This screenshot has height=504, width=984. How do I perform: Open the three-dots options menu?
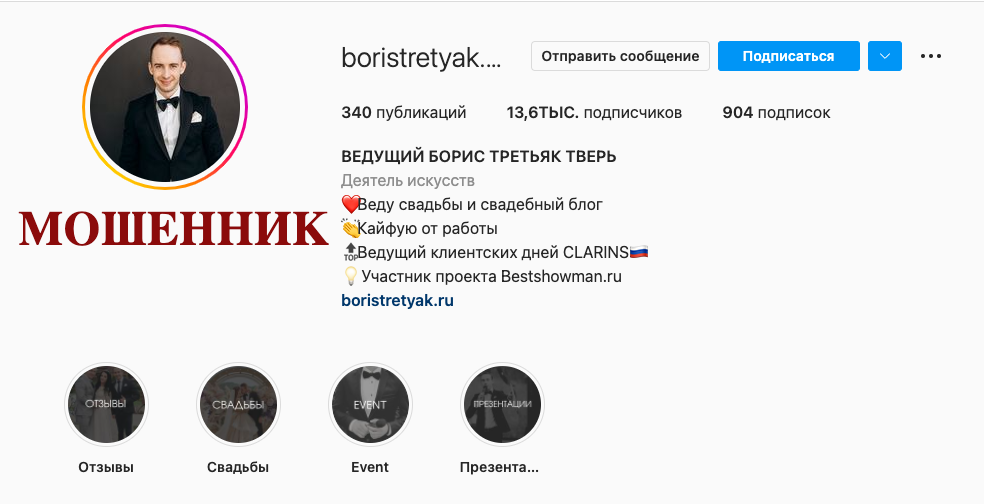(931, 56)
